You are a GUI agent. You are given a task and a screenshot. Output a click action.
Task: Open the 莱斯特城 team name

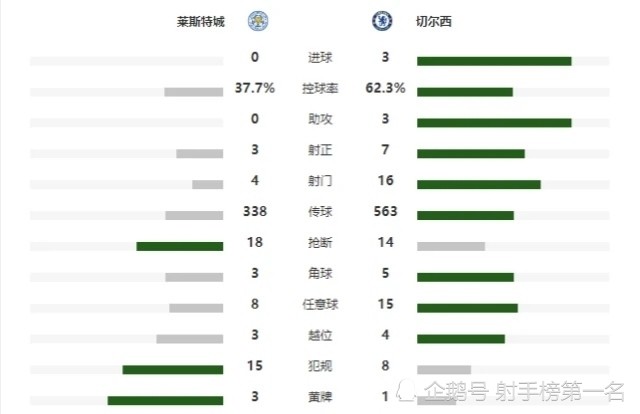tap(200, 21)
